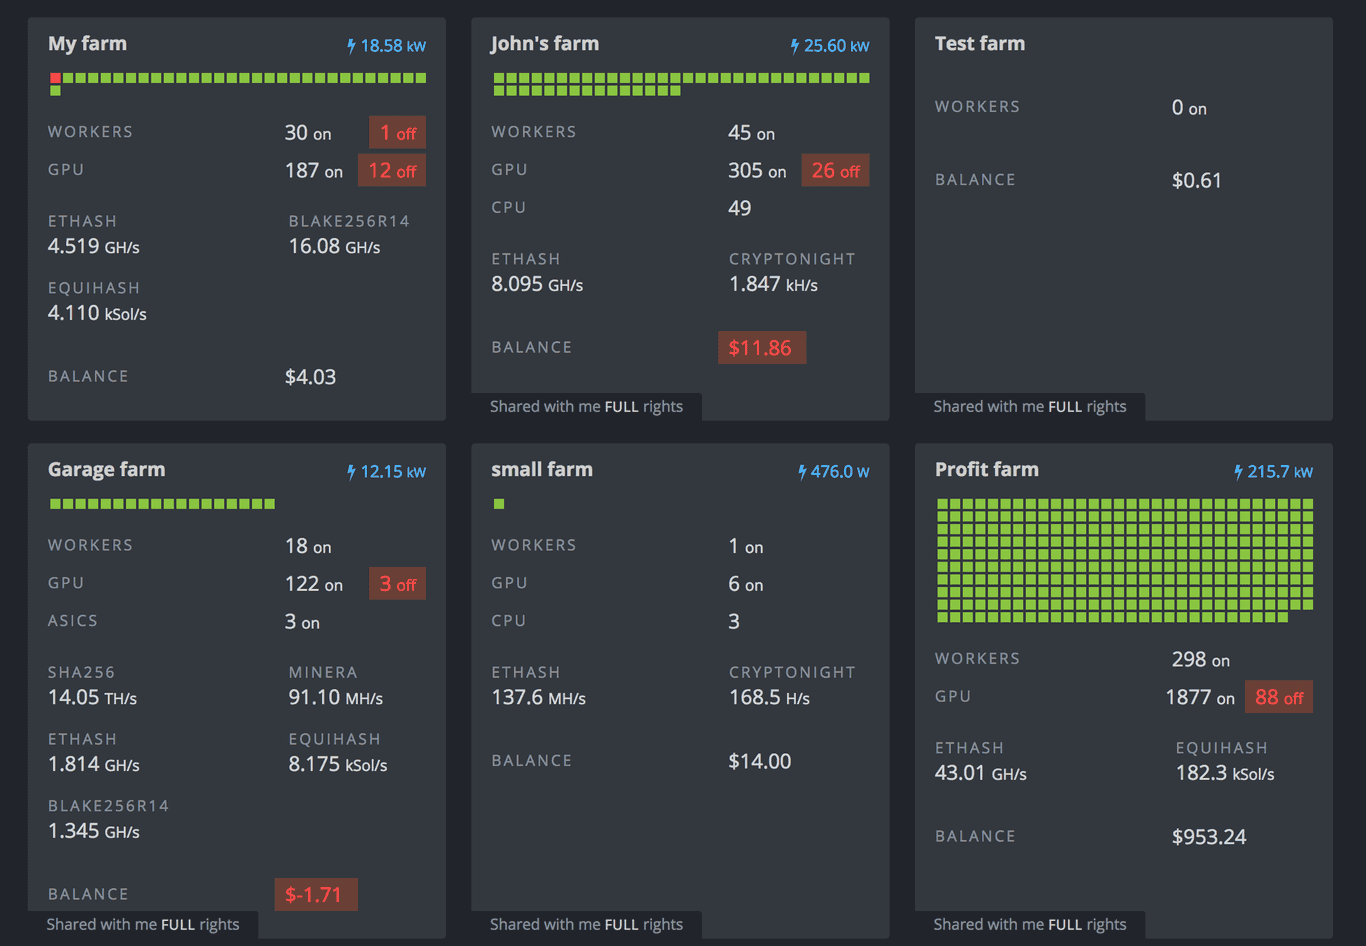Click Shared with me FULL rights on Test farm
Screen dimensions: 1366x946
[1031, 407]
